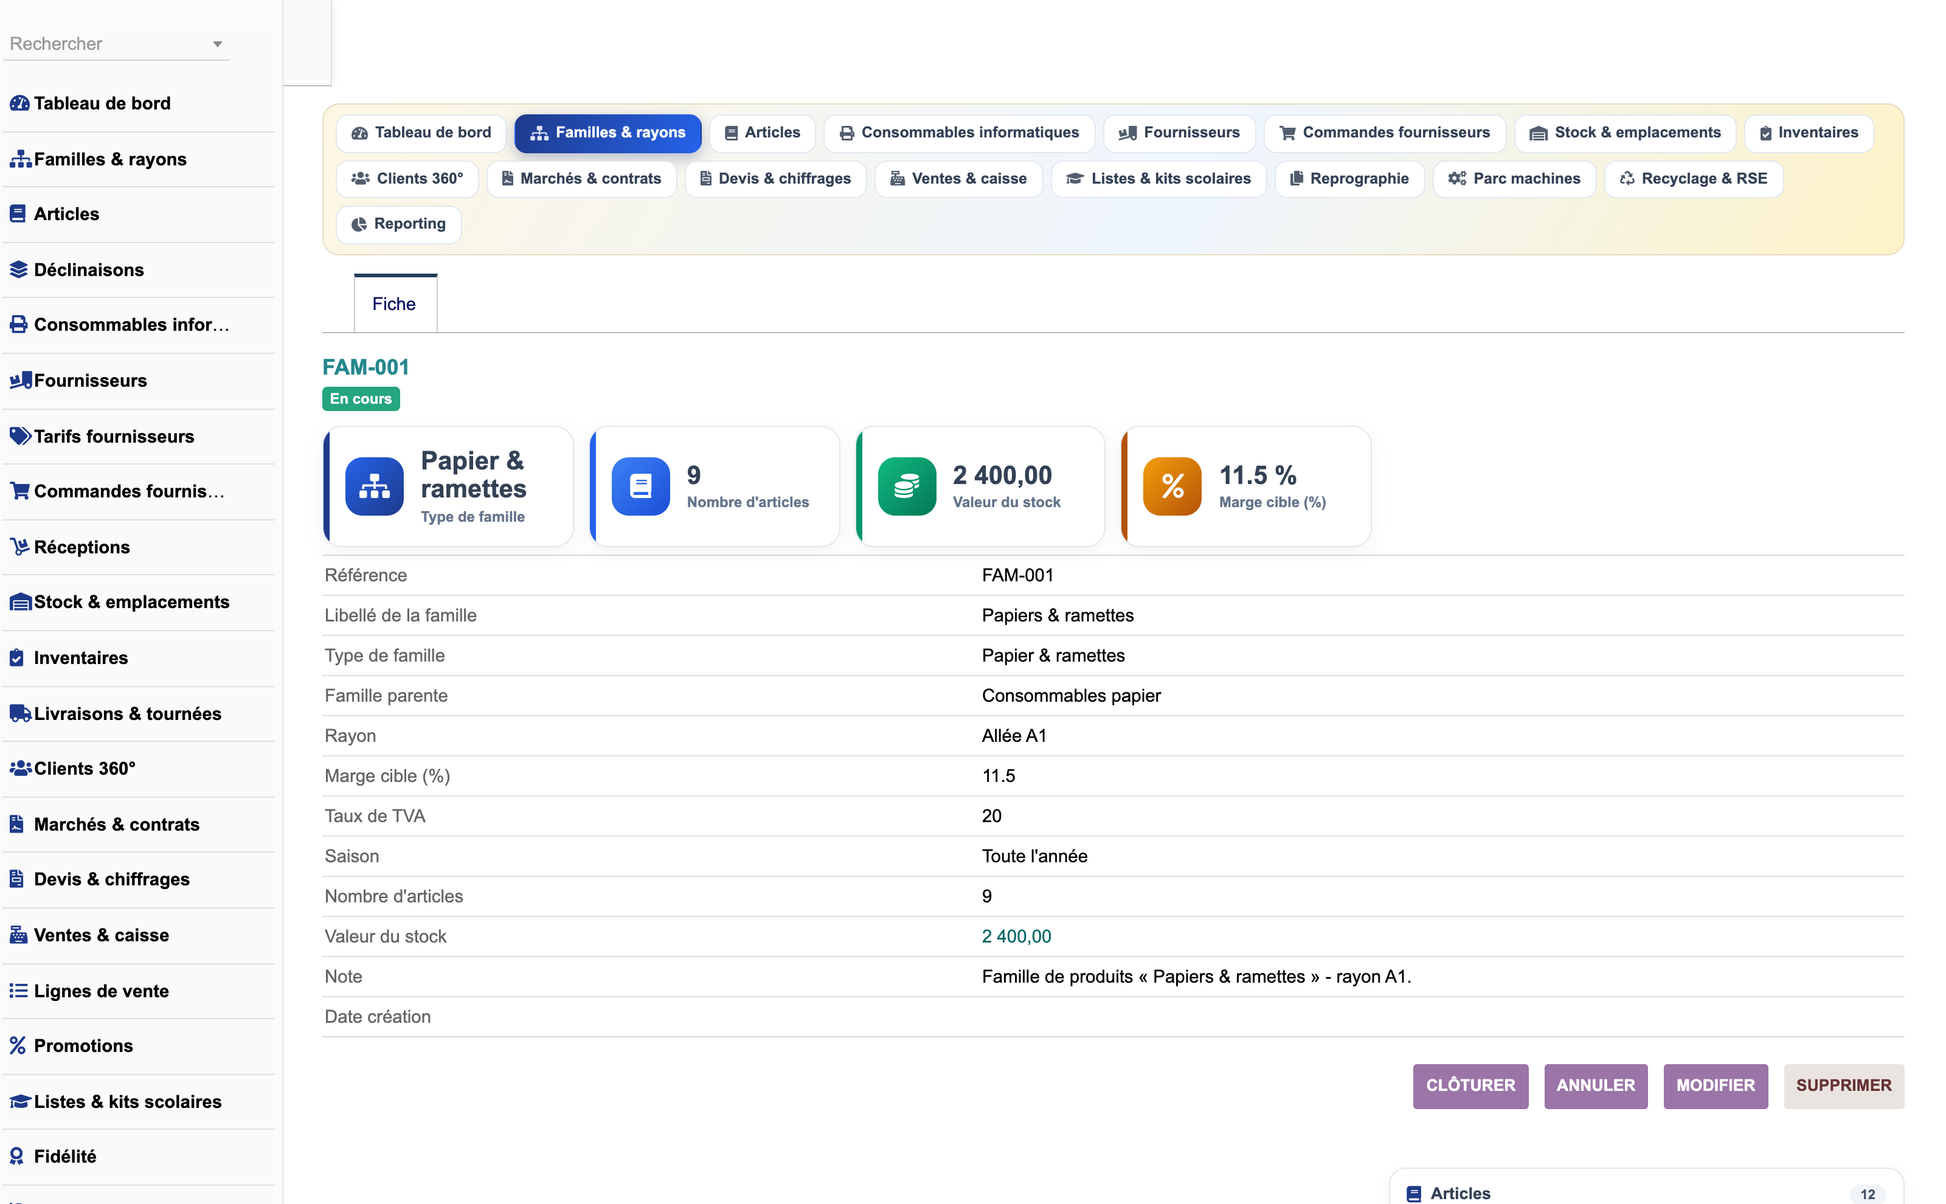Open the Reprographie top tab
Screen dimensions: 1946x1204
[1350, 179]
